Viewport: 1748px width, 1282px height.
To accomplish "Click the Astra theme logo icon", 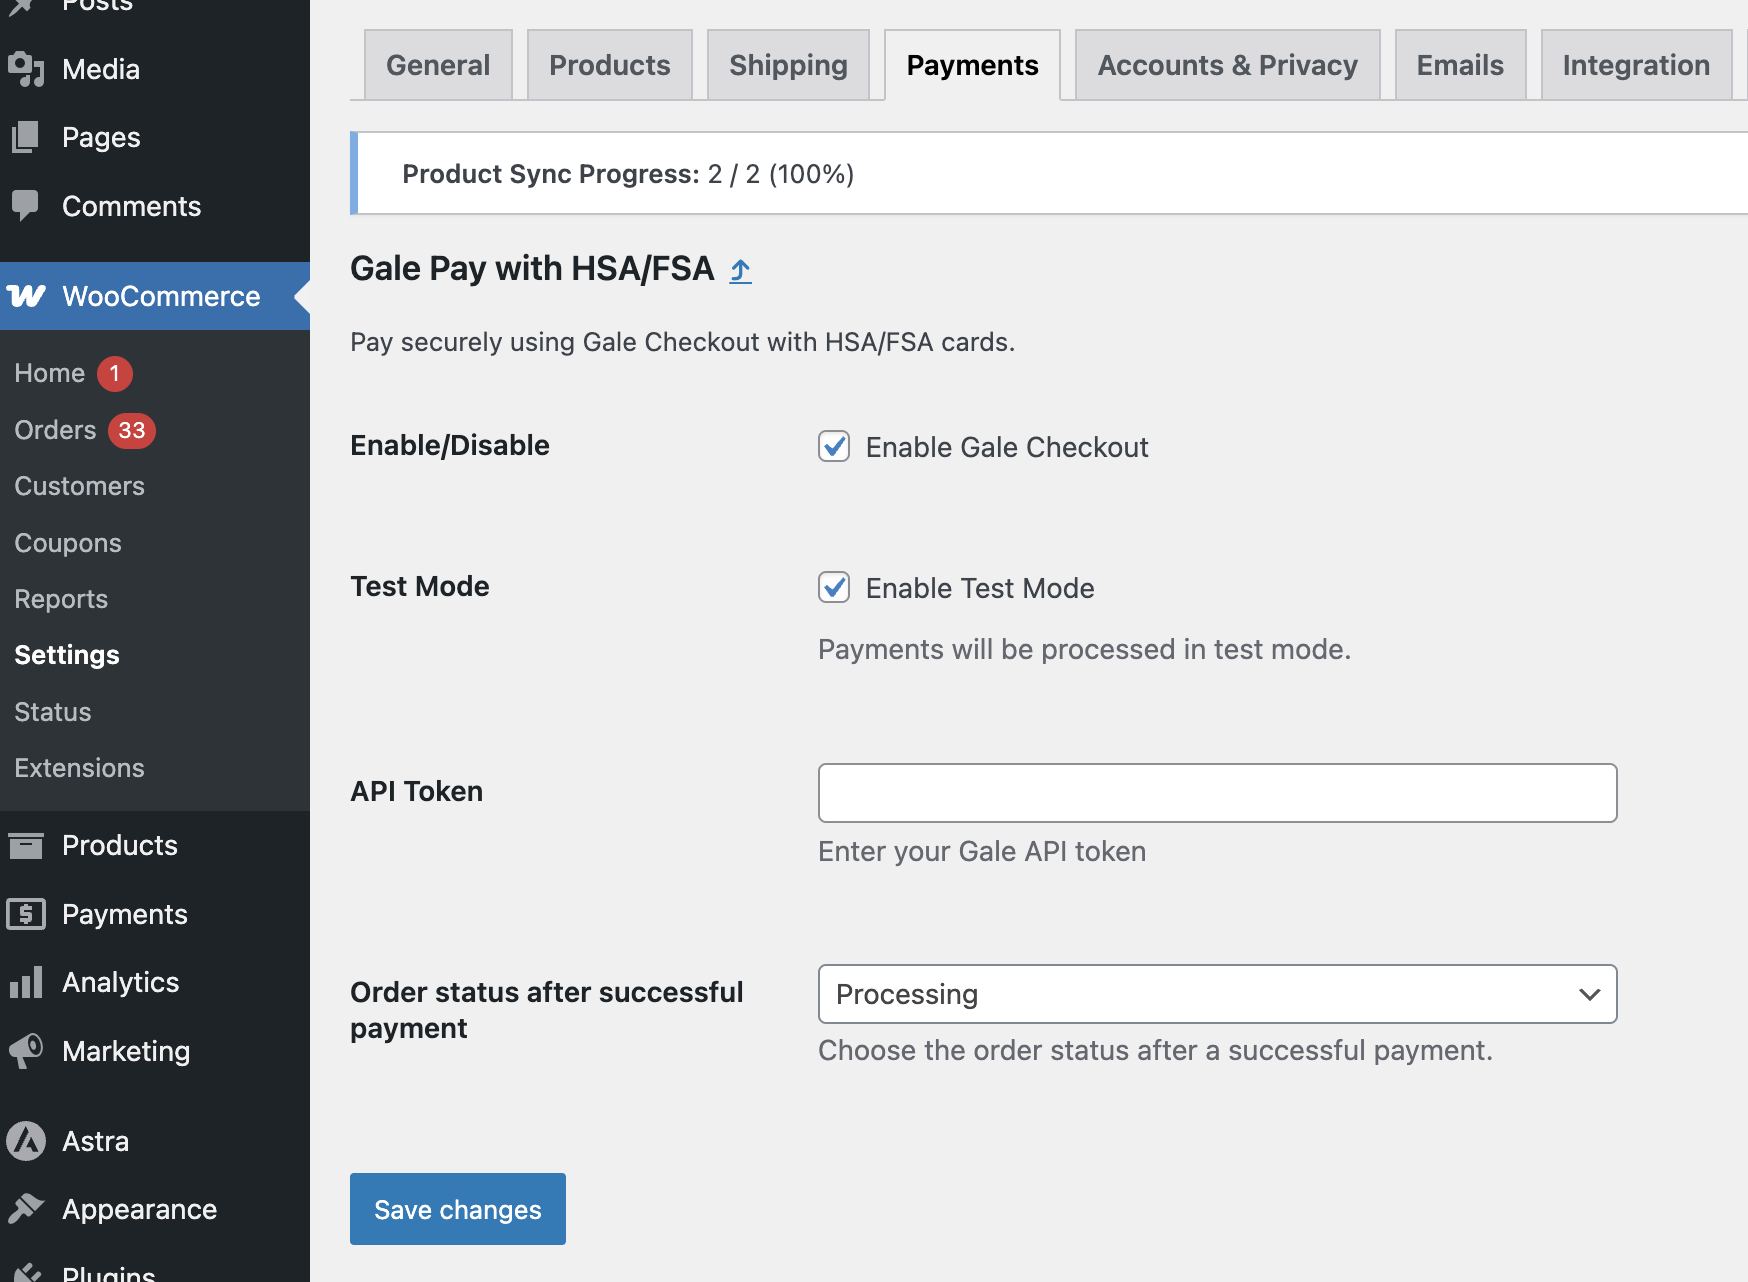I will point(26,1141).
